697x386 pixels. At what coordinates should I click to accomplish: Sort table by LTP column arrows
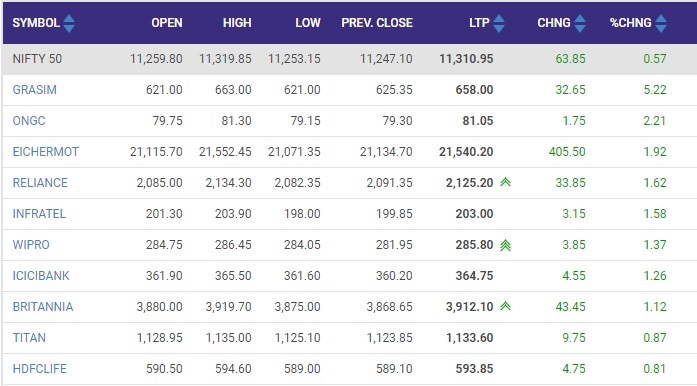(499, 23)
